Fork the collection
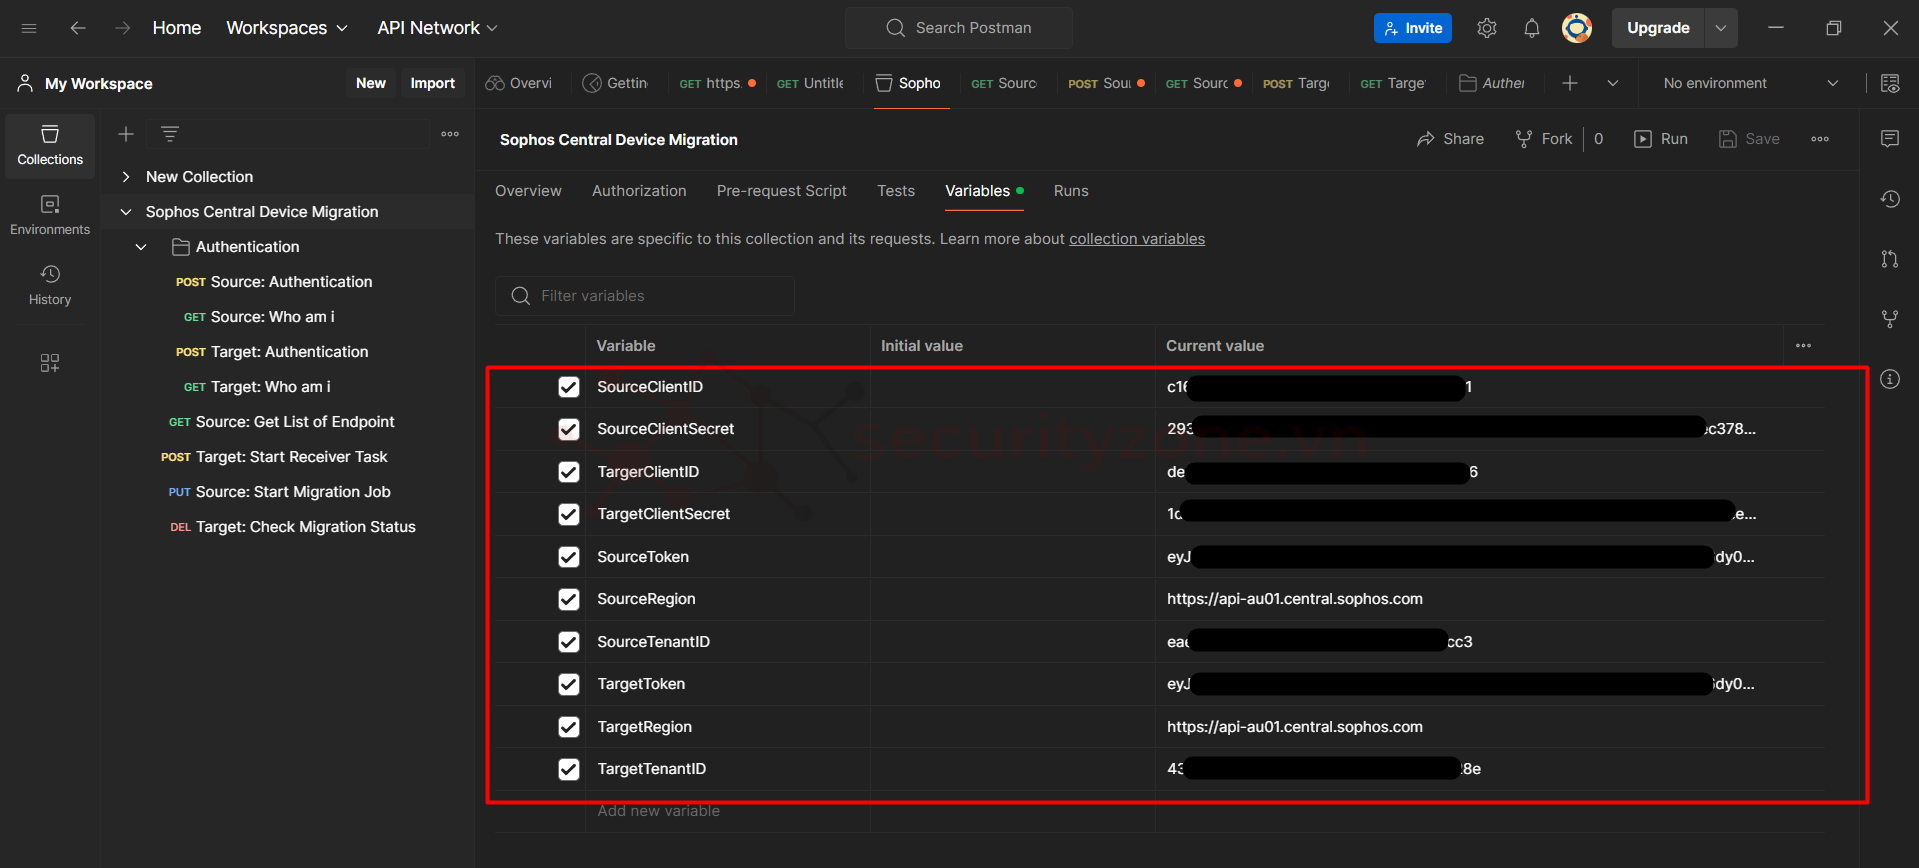1919x868 pixels. tap(1544, 139)
